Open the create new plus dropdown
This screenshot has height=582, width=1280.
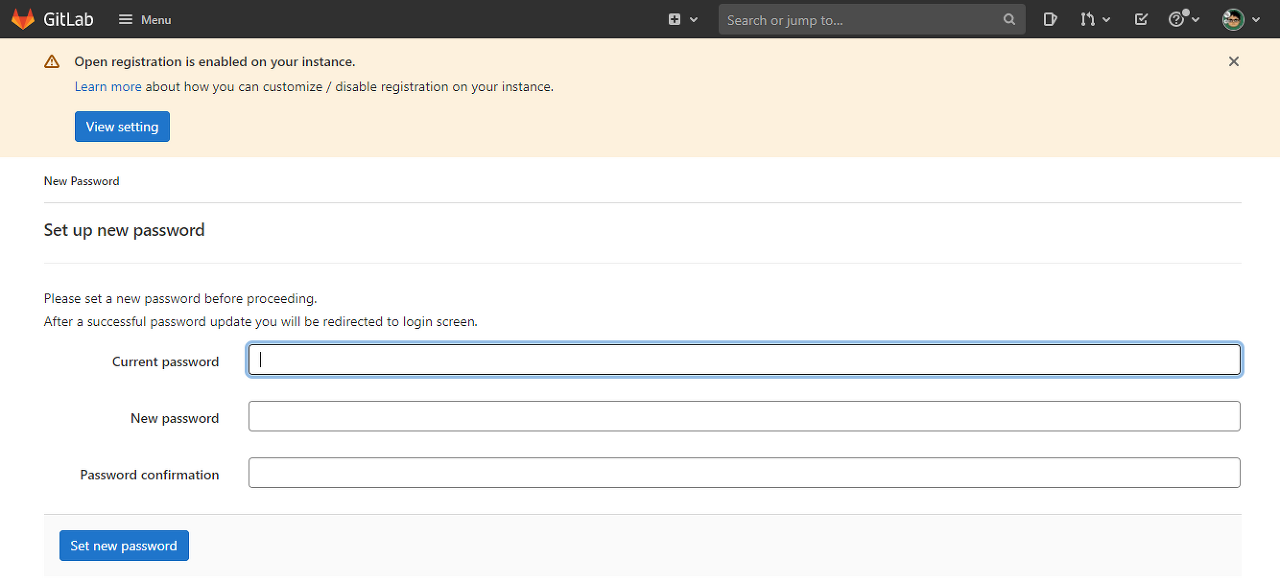[x=683, y=19]
